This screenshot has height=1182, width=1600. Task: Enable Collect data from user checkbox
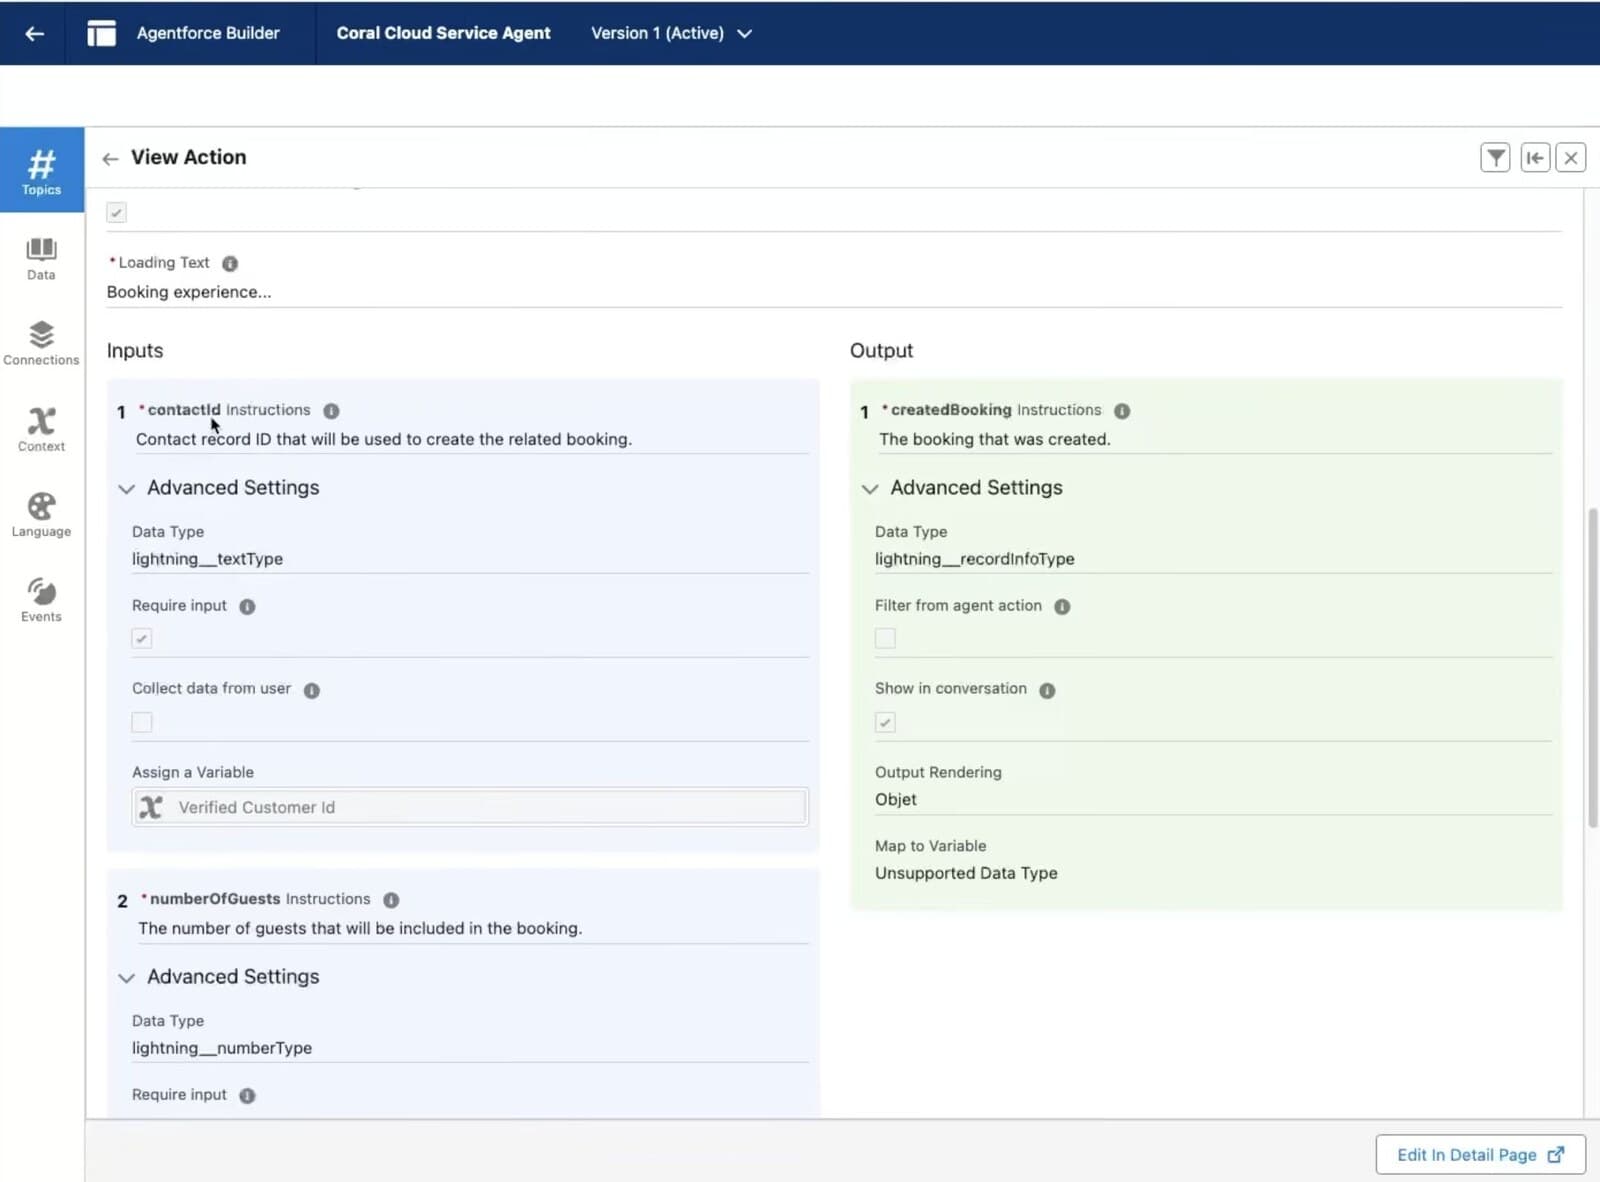pyautogui.click(x=142, y=722)
